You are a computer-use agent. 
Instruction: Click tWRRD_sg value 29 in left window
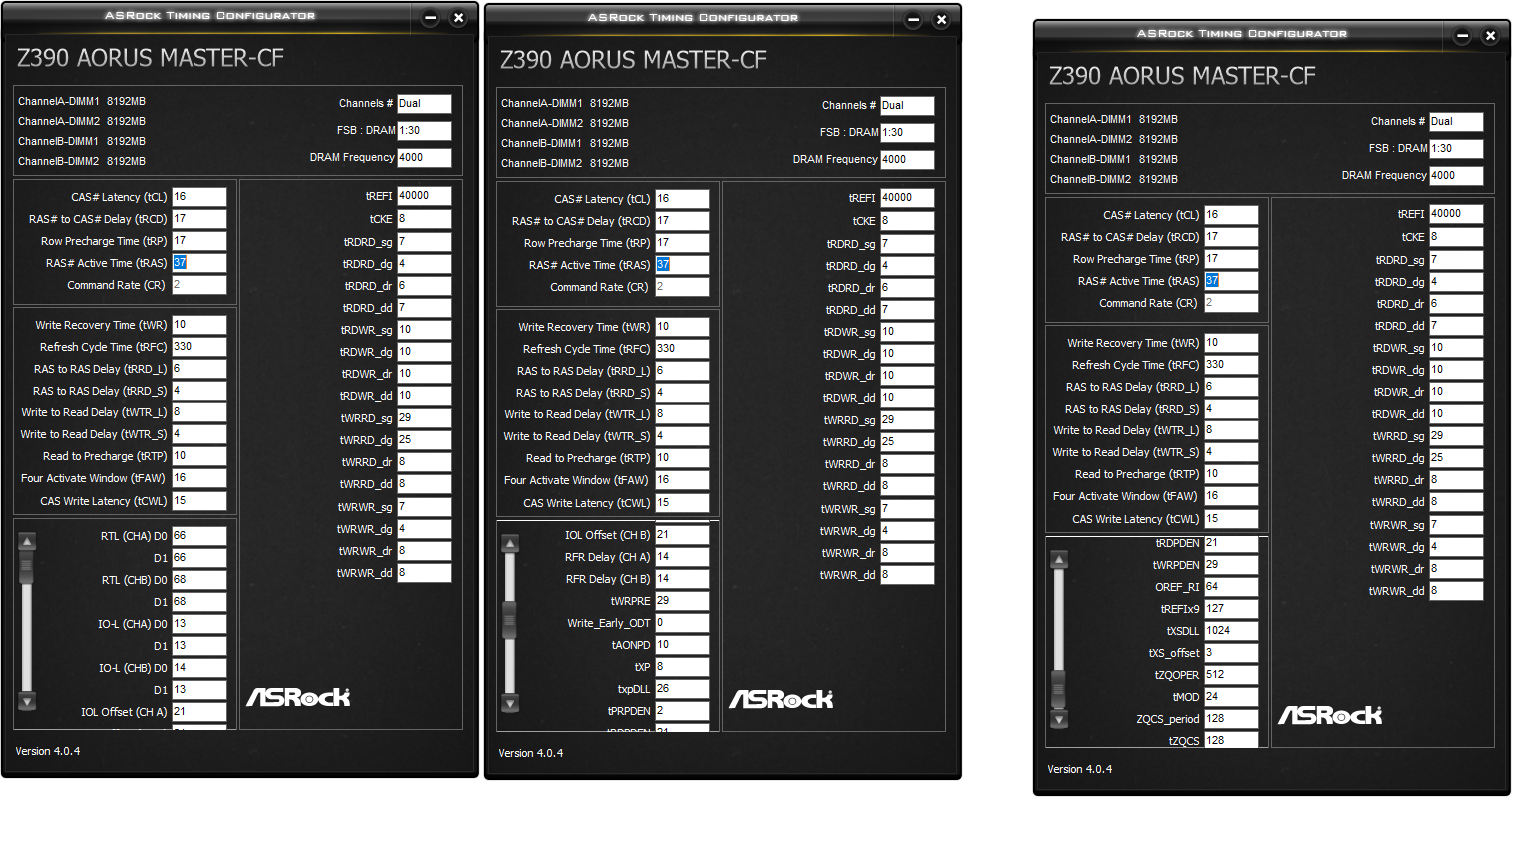[x=424, y=418]
